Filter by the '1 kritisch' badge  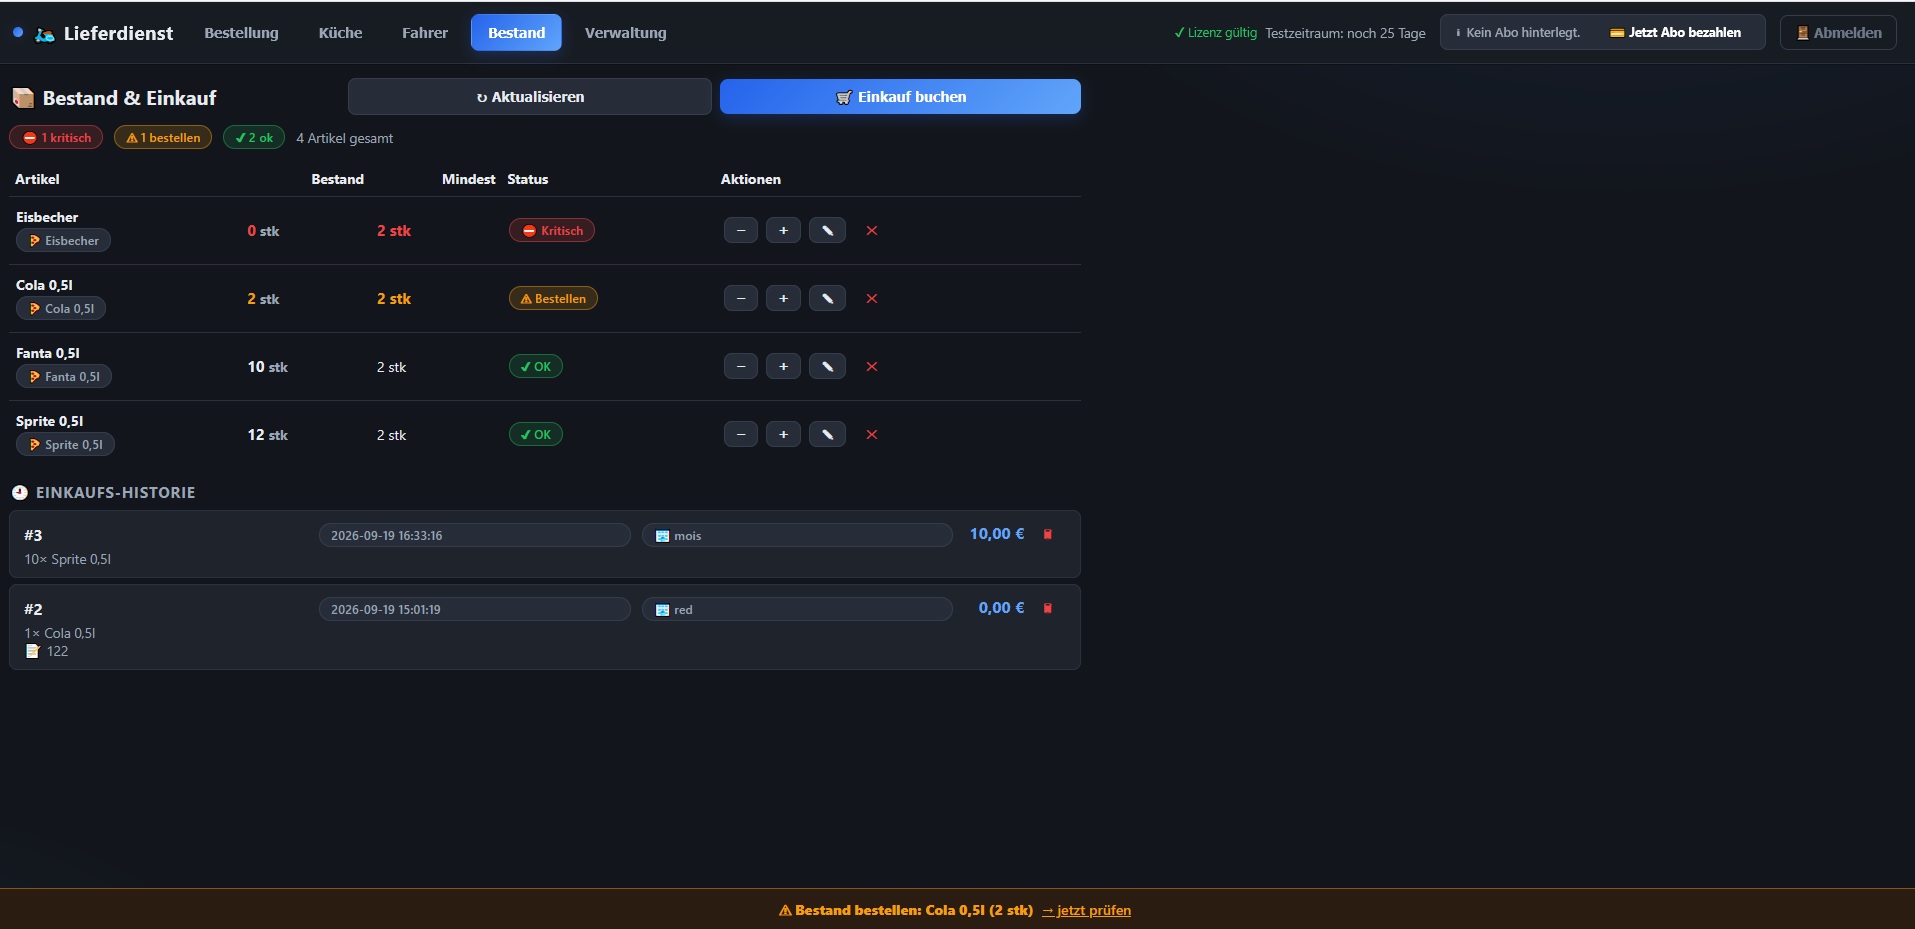pyautogui.click(x=56, y=138)
